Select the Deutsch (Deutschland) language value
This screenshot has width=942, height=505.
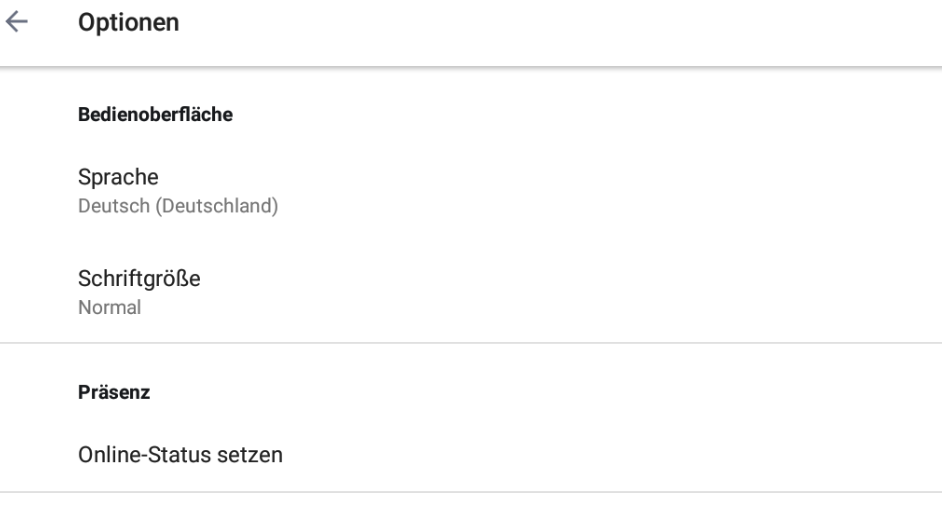point(178,207)
